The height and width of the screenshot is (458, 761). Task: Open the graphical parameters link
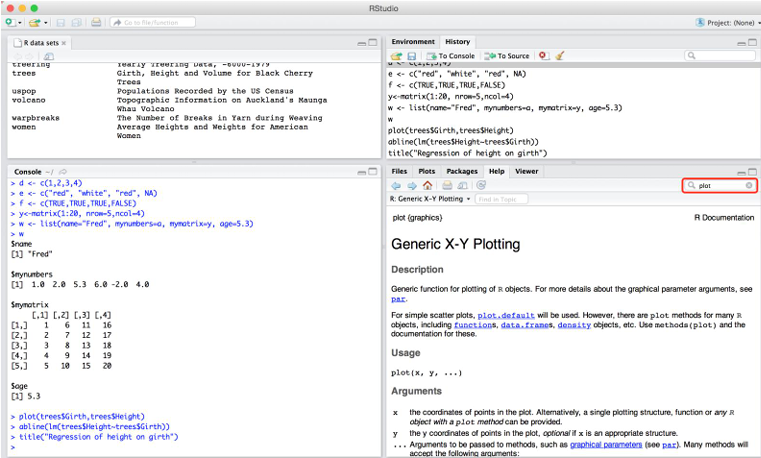[606, 444]
